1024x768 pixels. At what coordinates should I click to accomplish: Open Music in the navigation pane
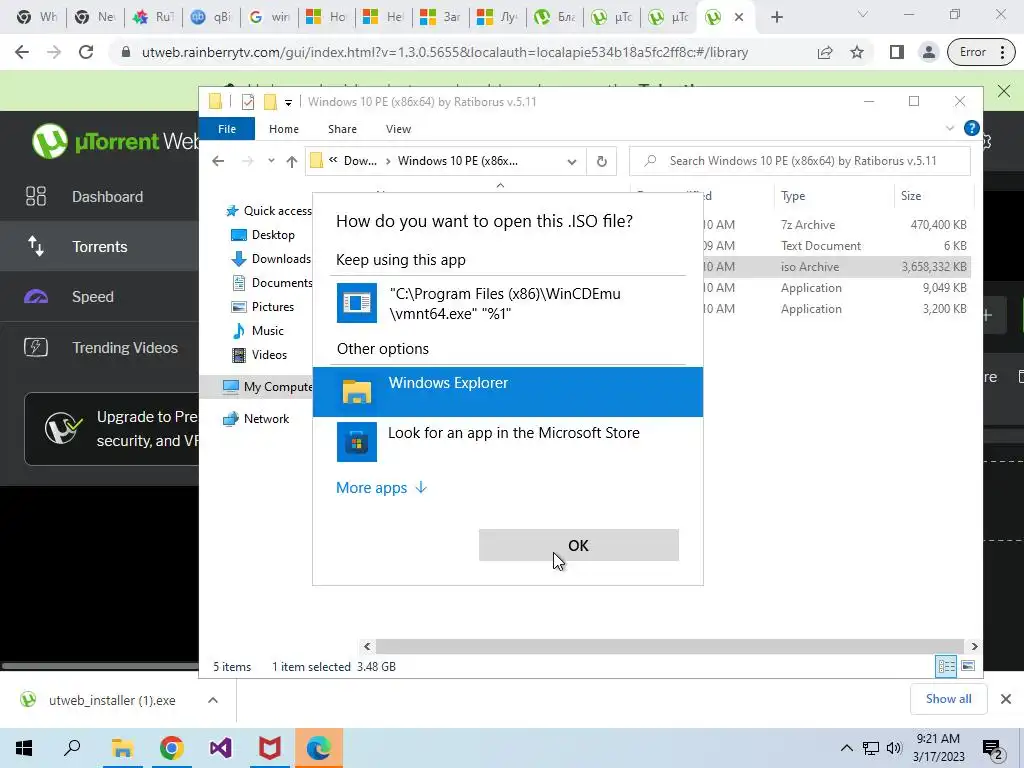pos(258,330)
